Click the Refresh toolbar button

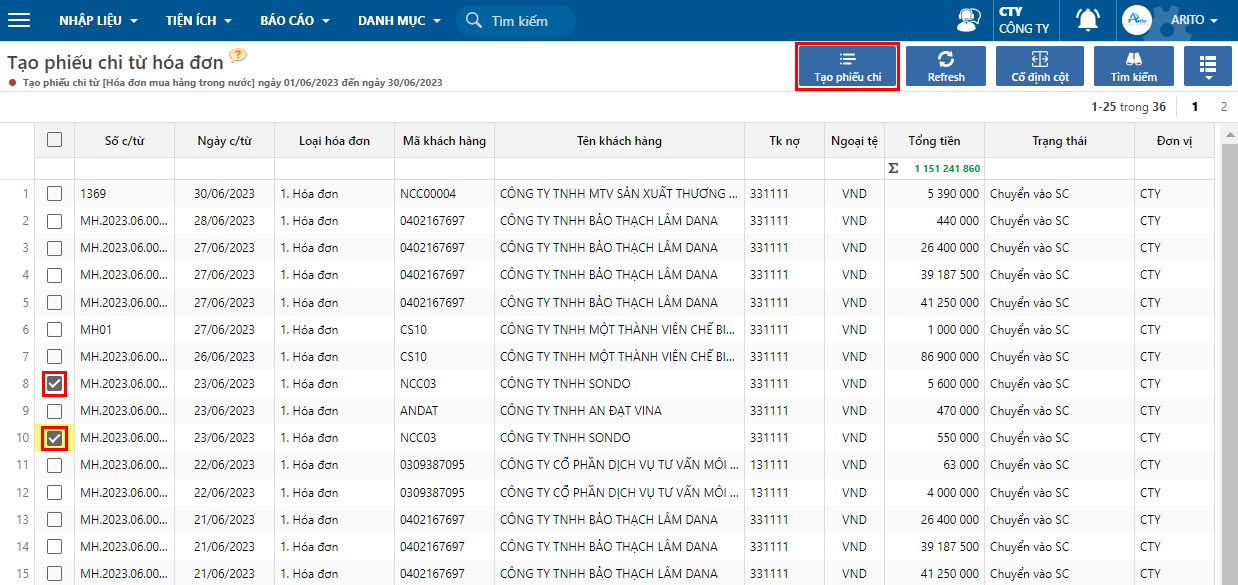click(946, 66)
